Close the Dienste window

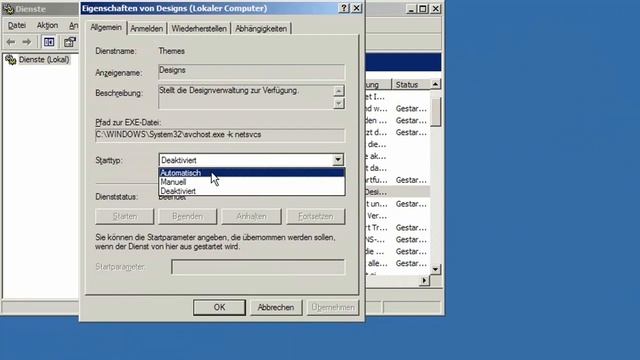pos(436,9)
